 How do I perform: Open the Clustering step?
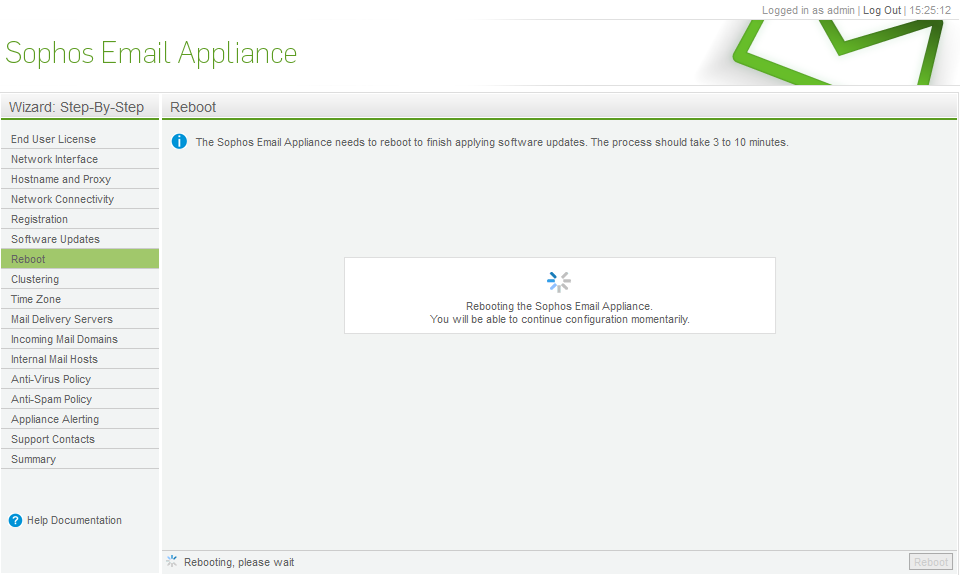(80, 279)
